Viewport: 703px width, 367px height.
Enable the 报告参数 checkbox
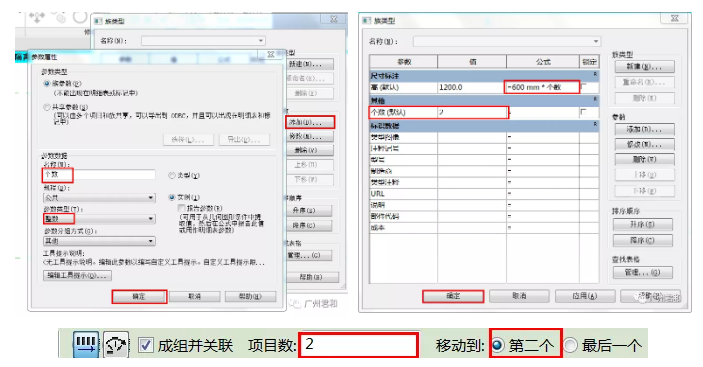(x=182, y=208)
